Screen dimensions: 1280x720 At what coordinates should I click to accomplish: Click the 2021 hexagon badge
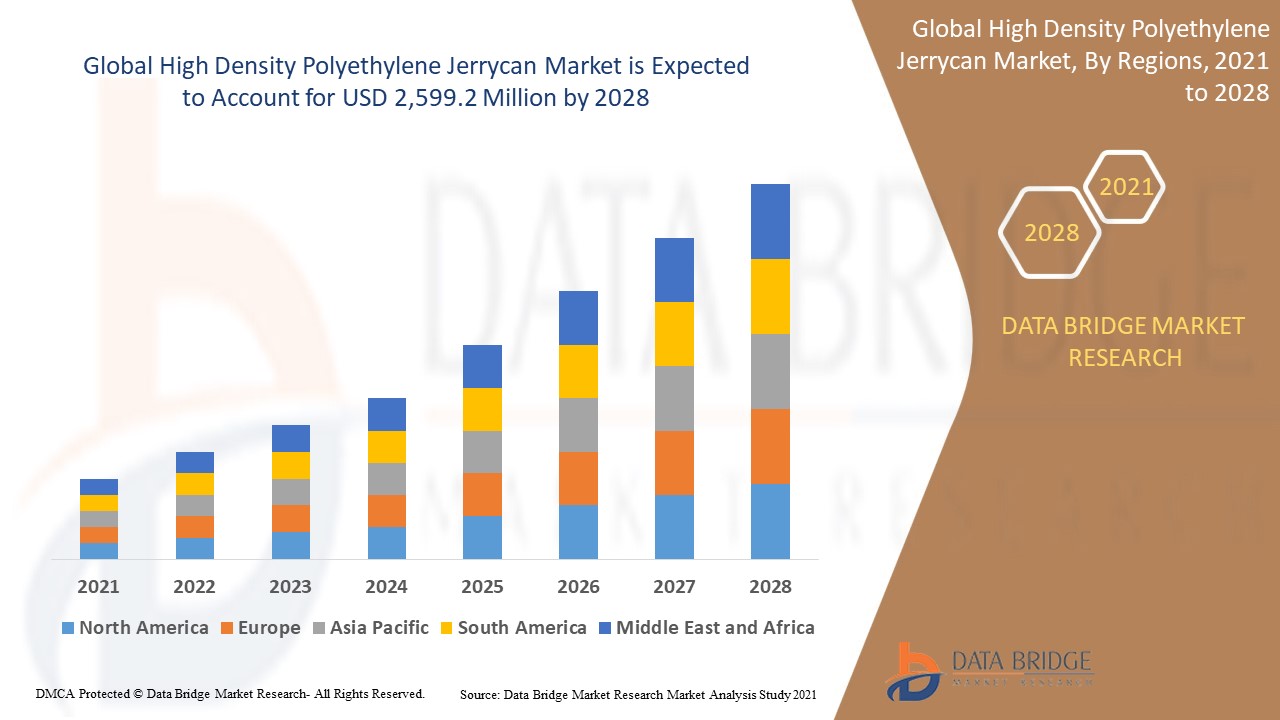pyautogui.click(x=1128, y=186)
